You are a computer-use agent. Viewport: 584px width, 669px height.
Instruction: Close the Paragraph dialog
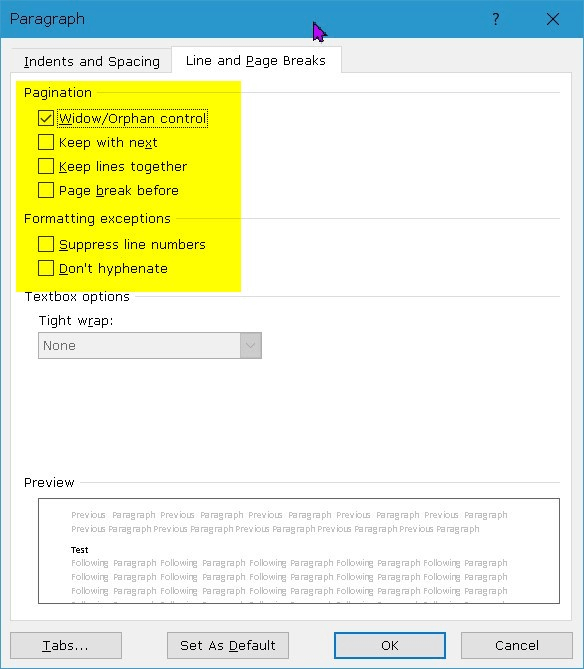pyautogui.click(x=553, y=19)
